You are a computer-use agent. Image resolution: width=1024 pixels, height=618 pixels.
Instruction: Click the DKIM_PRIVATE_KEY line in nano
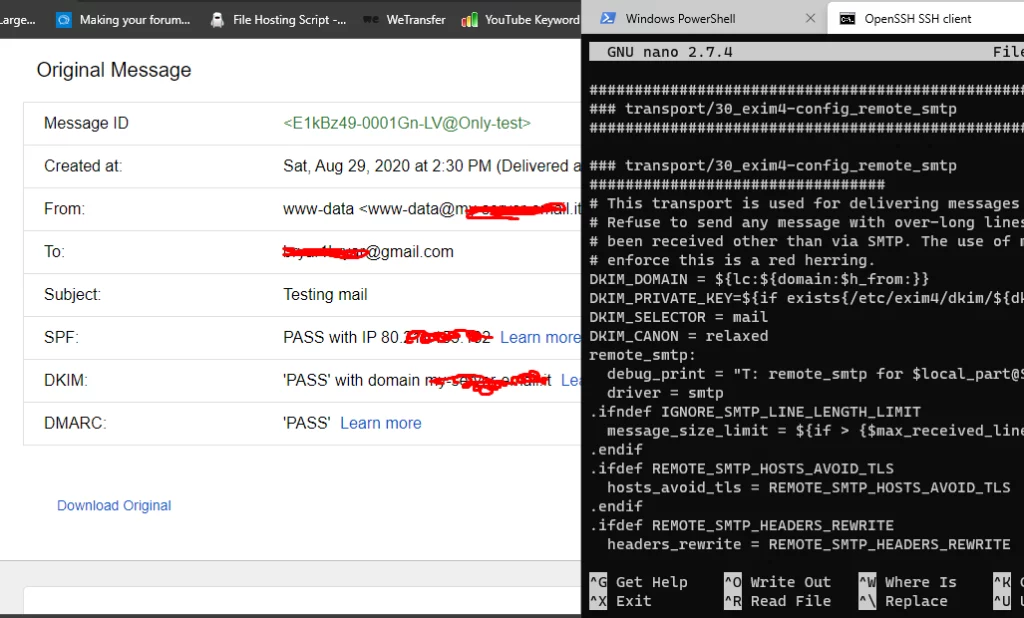pos(807,298)
